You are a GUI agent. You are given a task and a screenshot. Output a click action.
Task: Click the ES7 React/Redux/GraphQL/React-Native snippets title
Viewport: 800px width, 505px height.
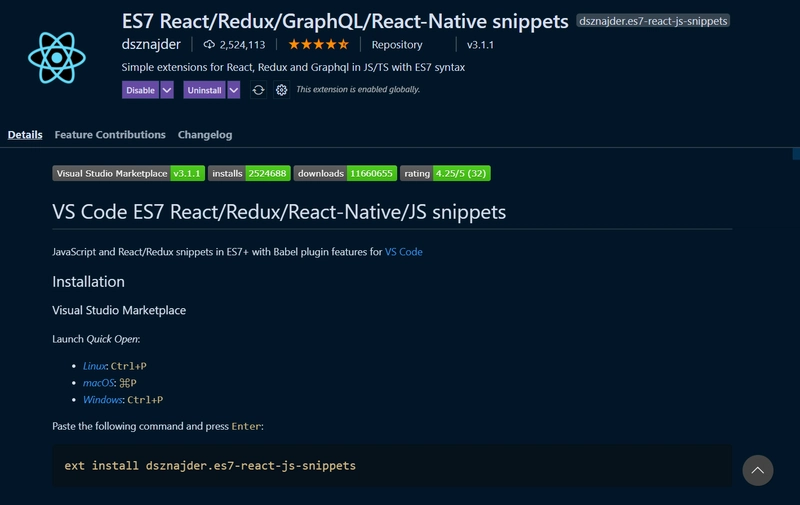(345, 21)
